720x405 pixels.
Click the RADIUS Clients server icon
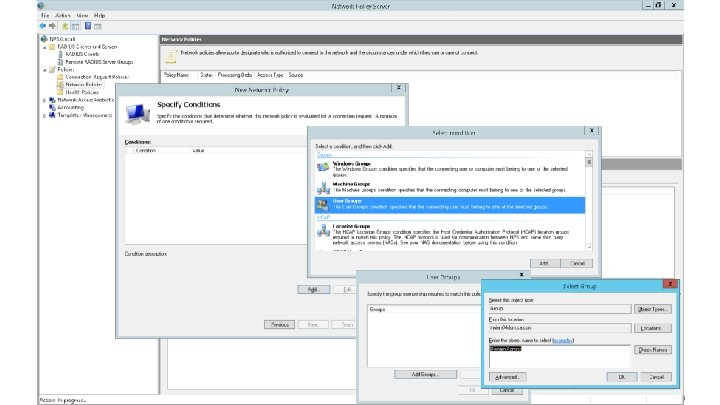(60, 54)
